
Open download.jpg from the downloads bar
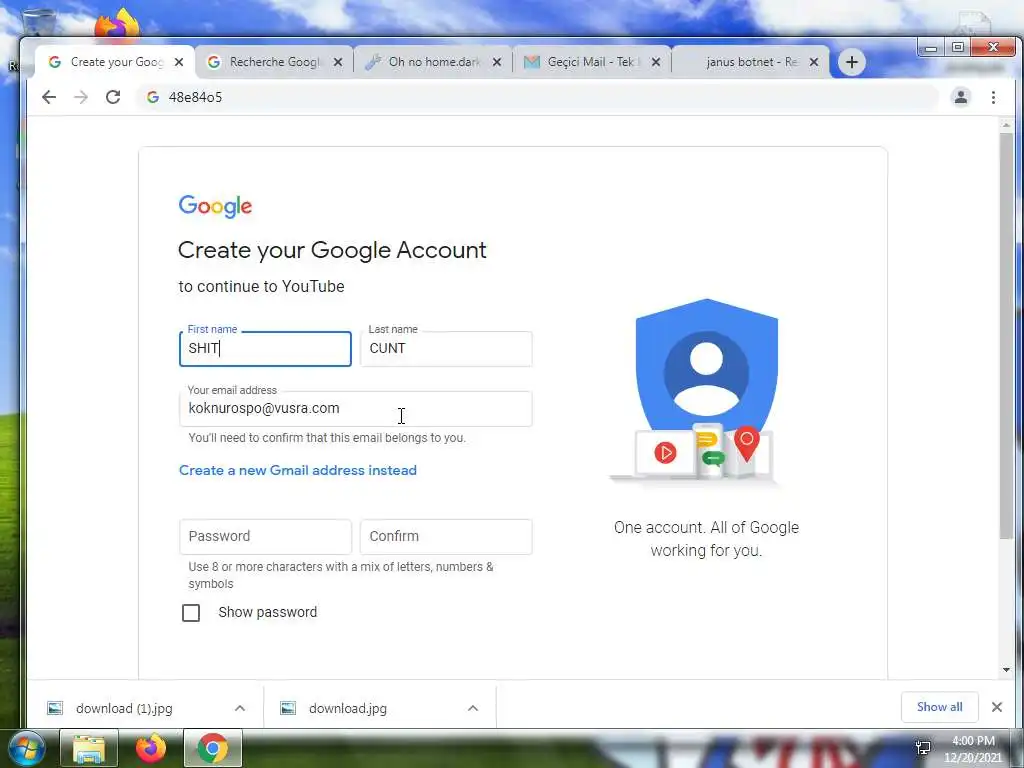point(347,709)
